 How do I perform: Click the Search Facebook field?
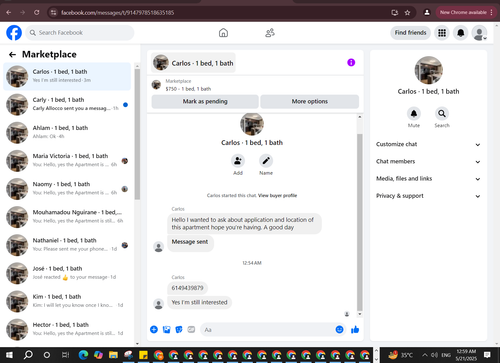pos(80,33)
